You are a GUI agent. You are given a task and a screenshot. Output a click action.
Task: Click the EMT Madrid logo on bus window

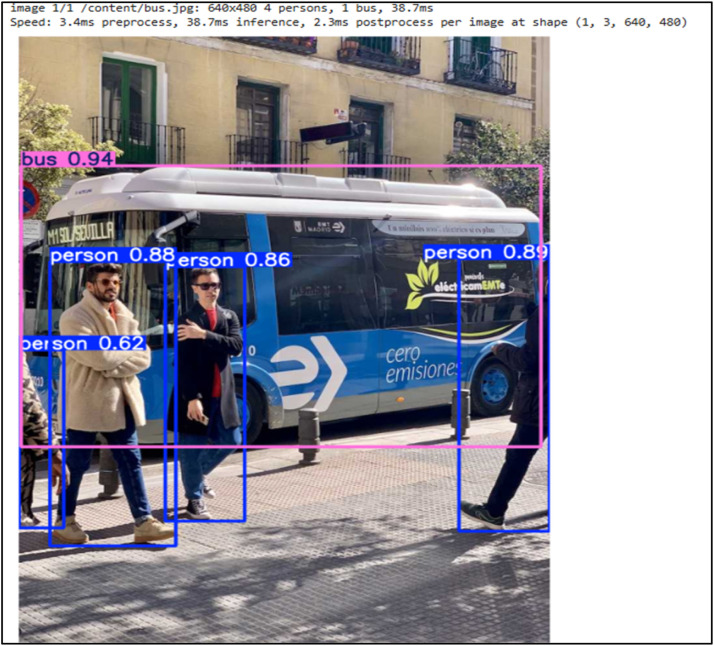321,228
